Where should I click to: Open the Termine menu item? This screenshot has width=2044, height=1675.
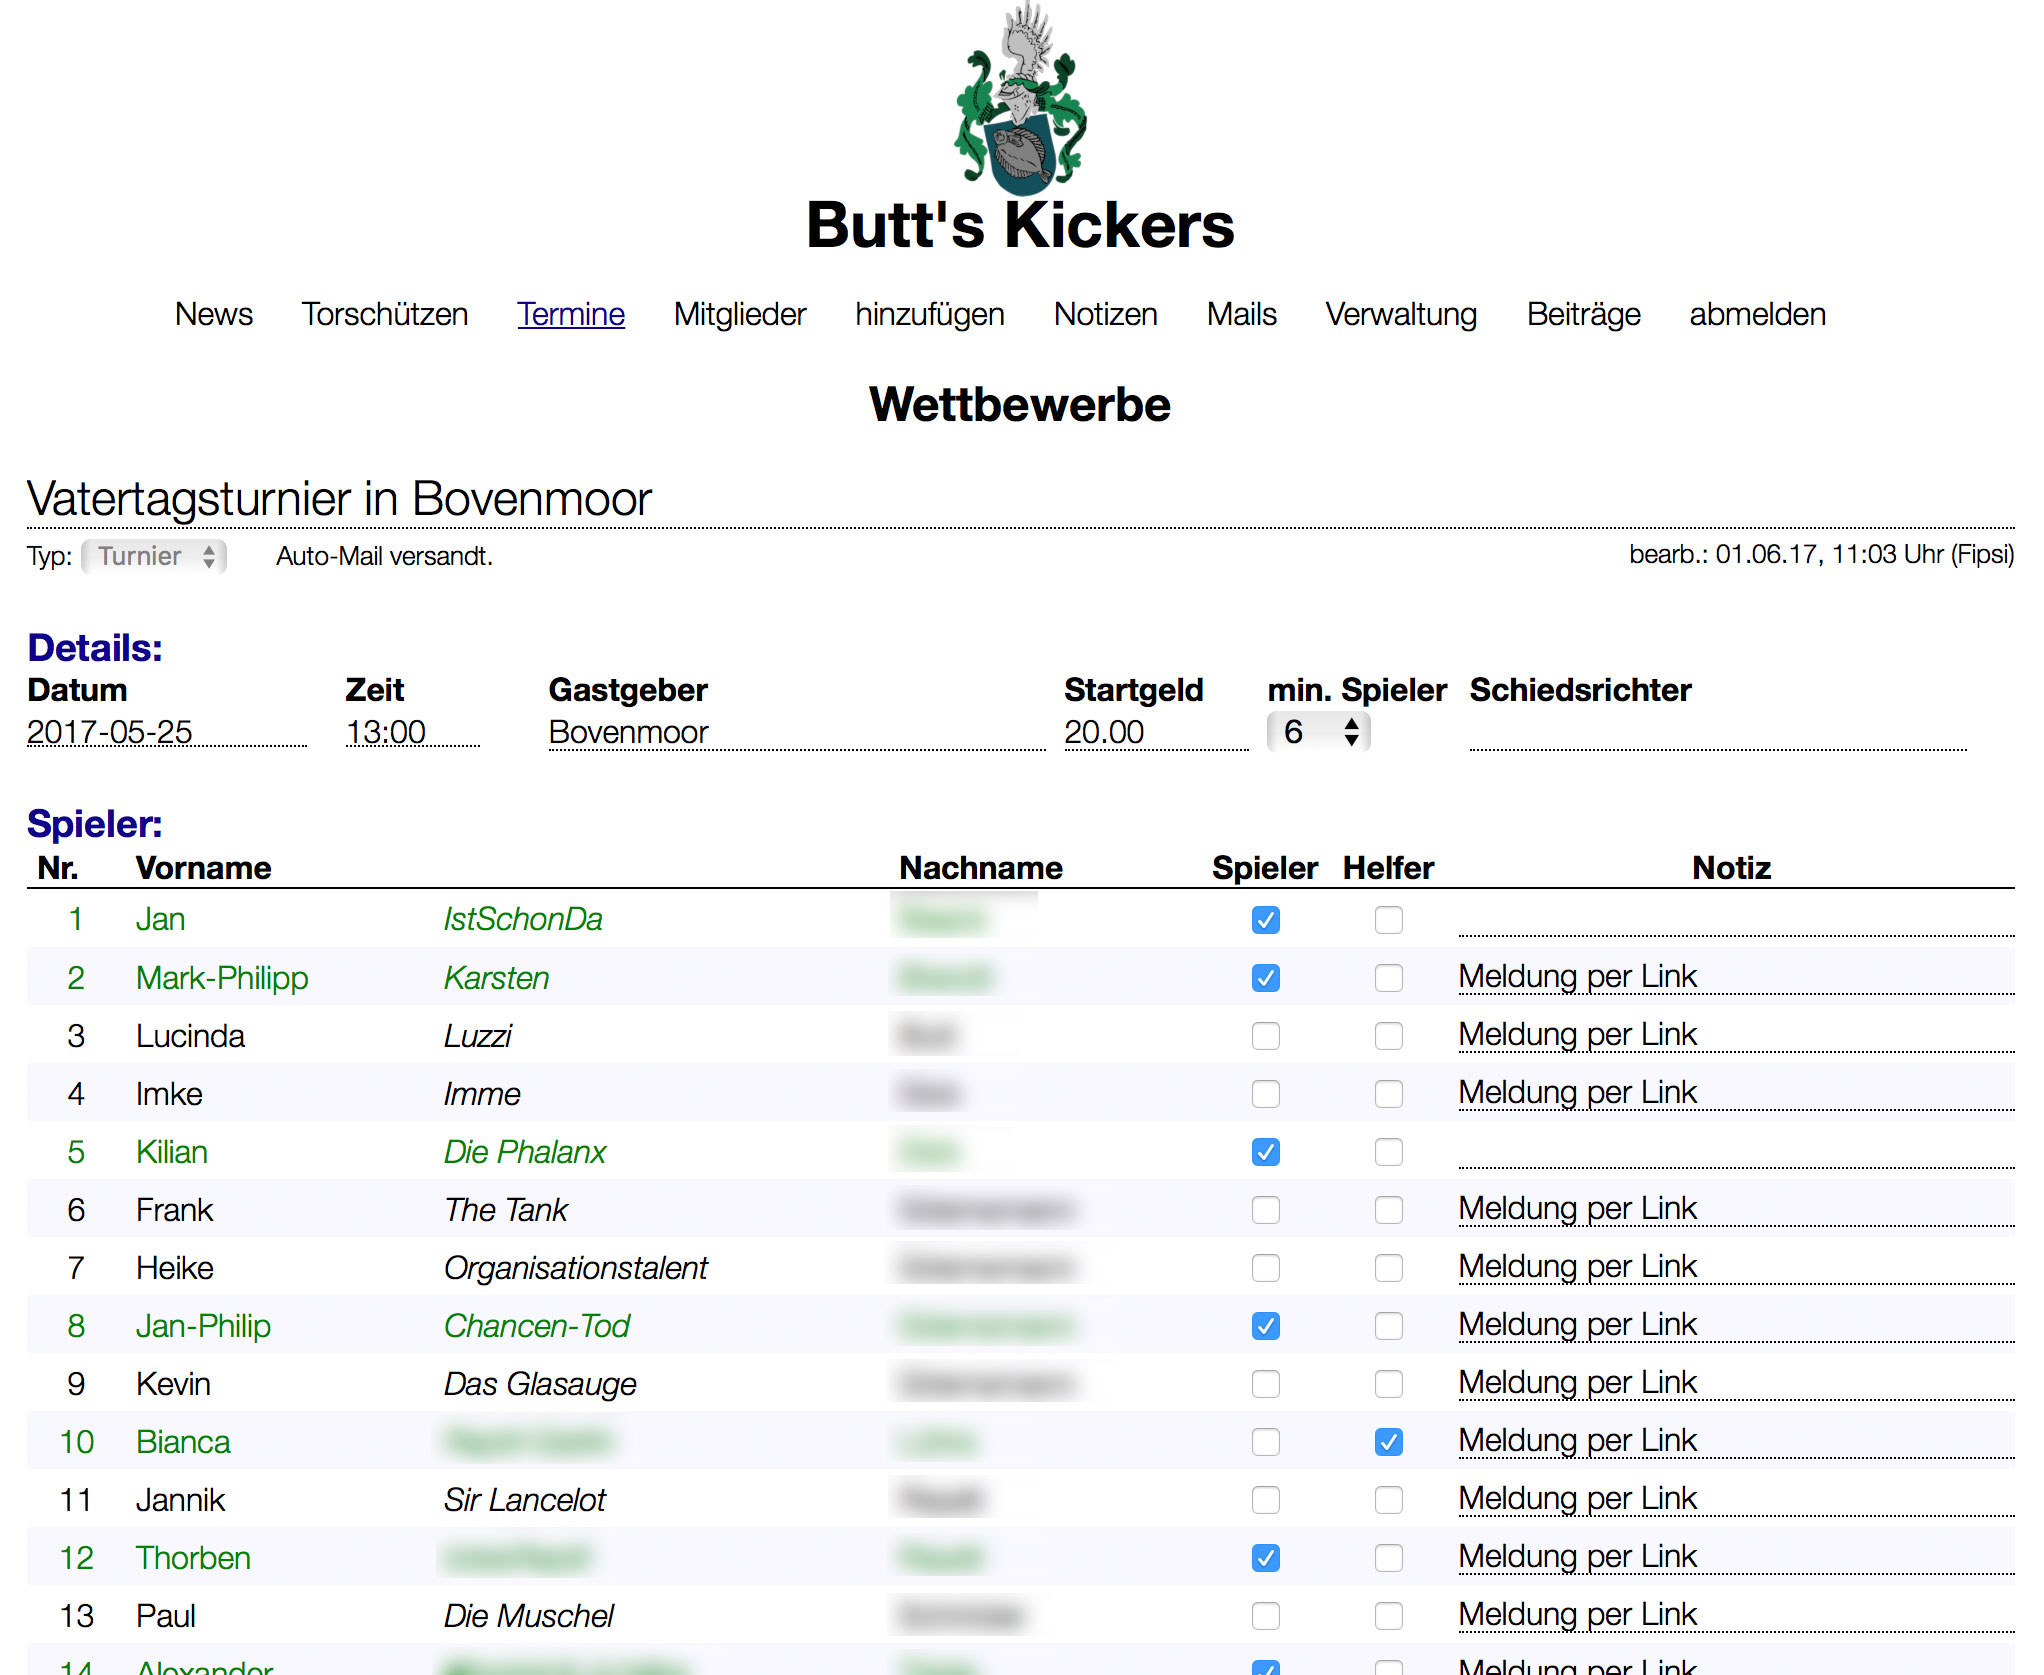[570, 314]
